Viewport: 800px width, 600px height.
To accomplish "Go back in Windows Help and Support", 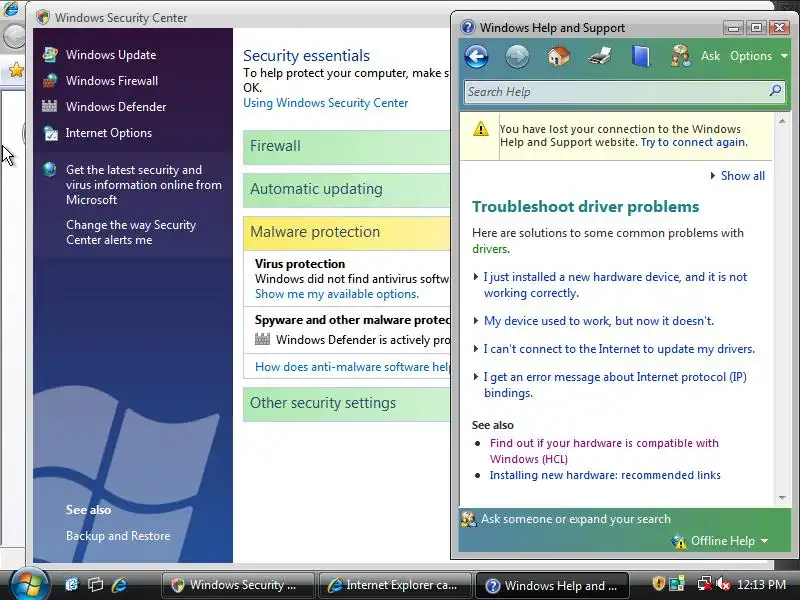I will 477,56.
